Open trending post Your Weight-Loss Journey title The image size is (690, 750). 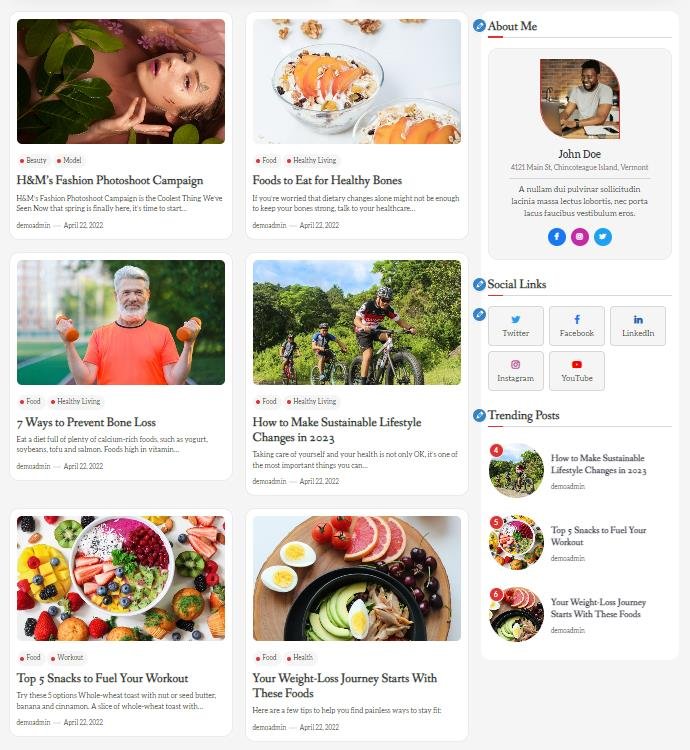[x=598, y=608]
